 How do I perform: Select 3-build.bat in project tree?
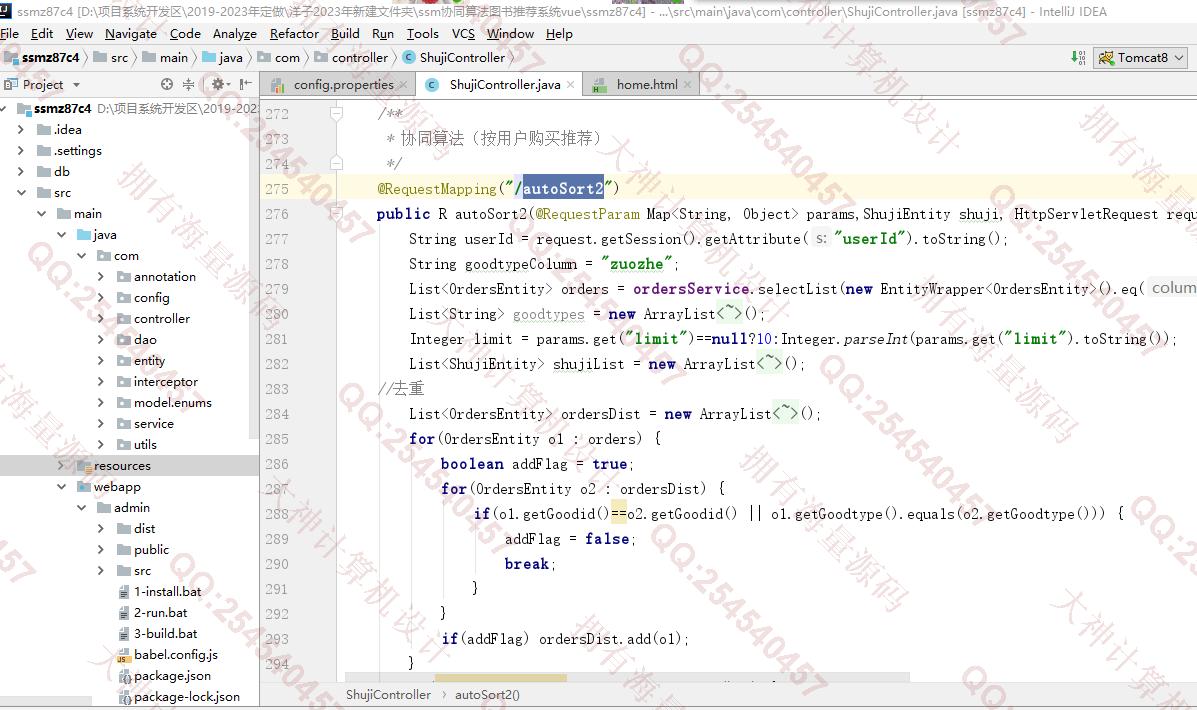(x=166, y=634)
